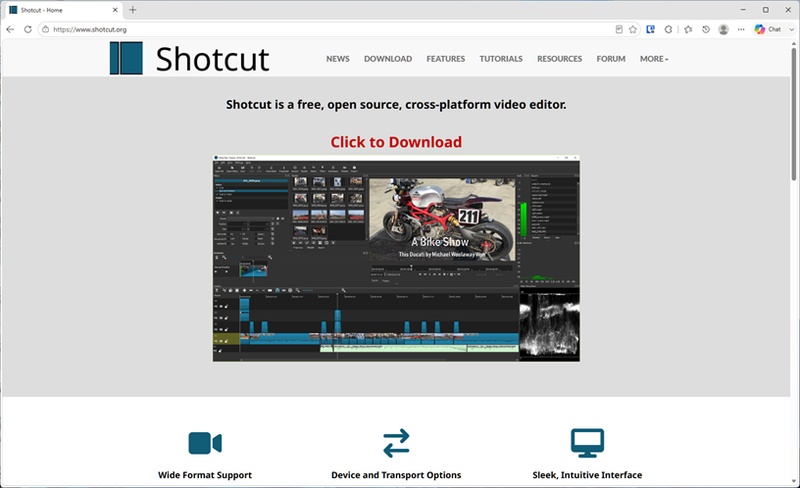Screen dimensions: 800x488
Task: Expand the MORE dropdown menu
Action: pos(654,59)
